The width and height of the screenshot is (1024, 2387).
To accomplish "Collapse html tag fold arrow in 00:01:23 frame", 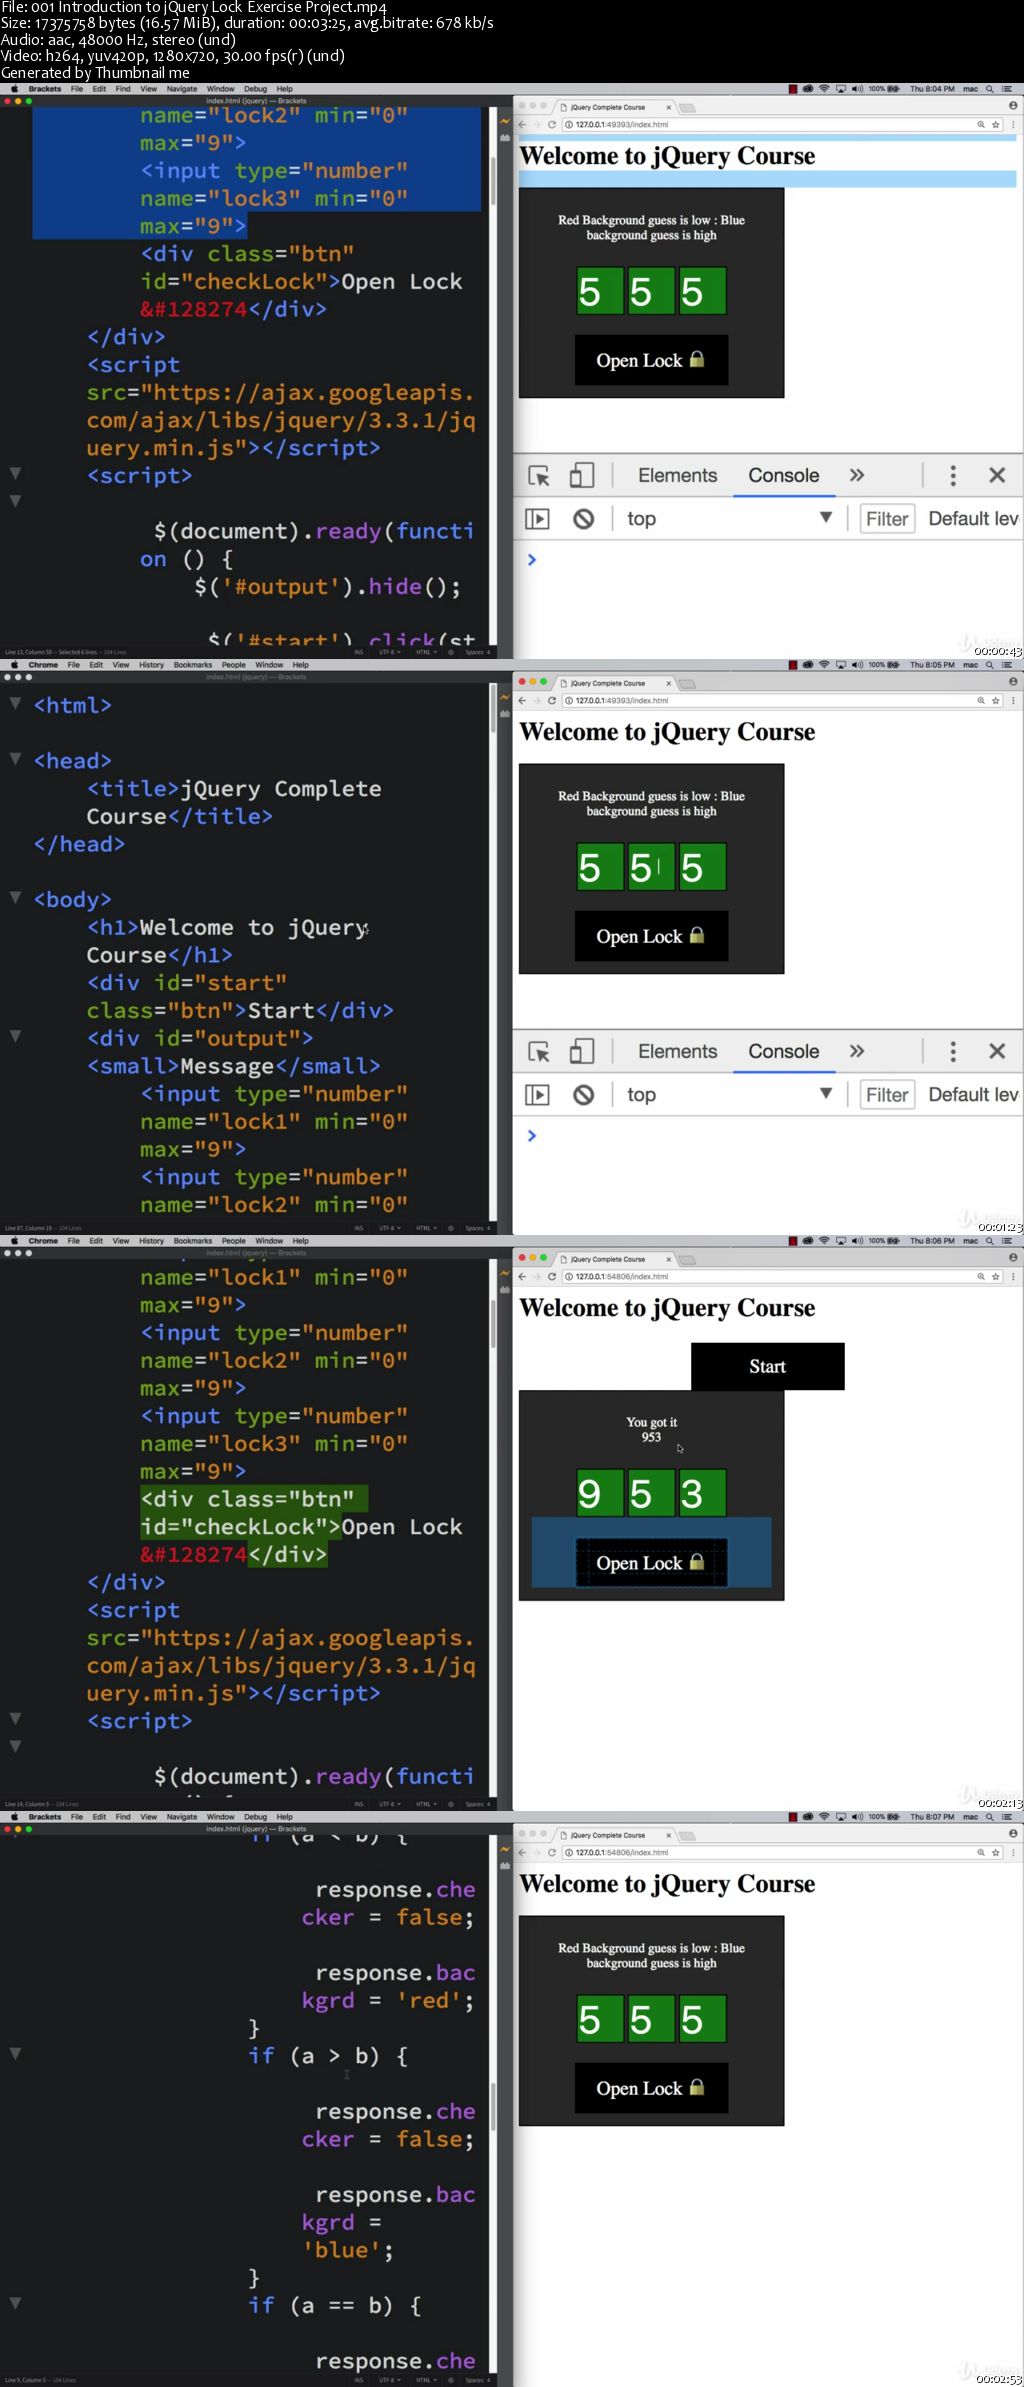I will click(15, 703).
